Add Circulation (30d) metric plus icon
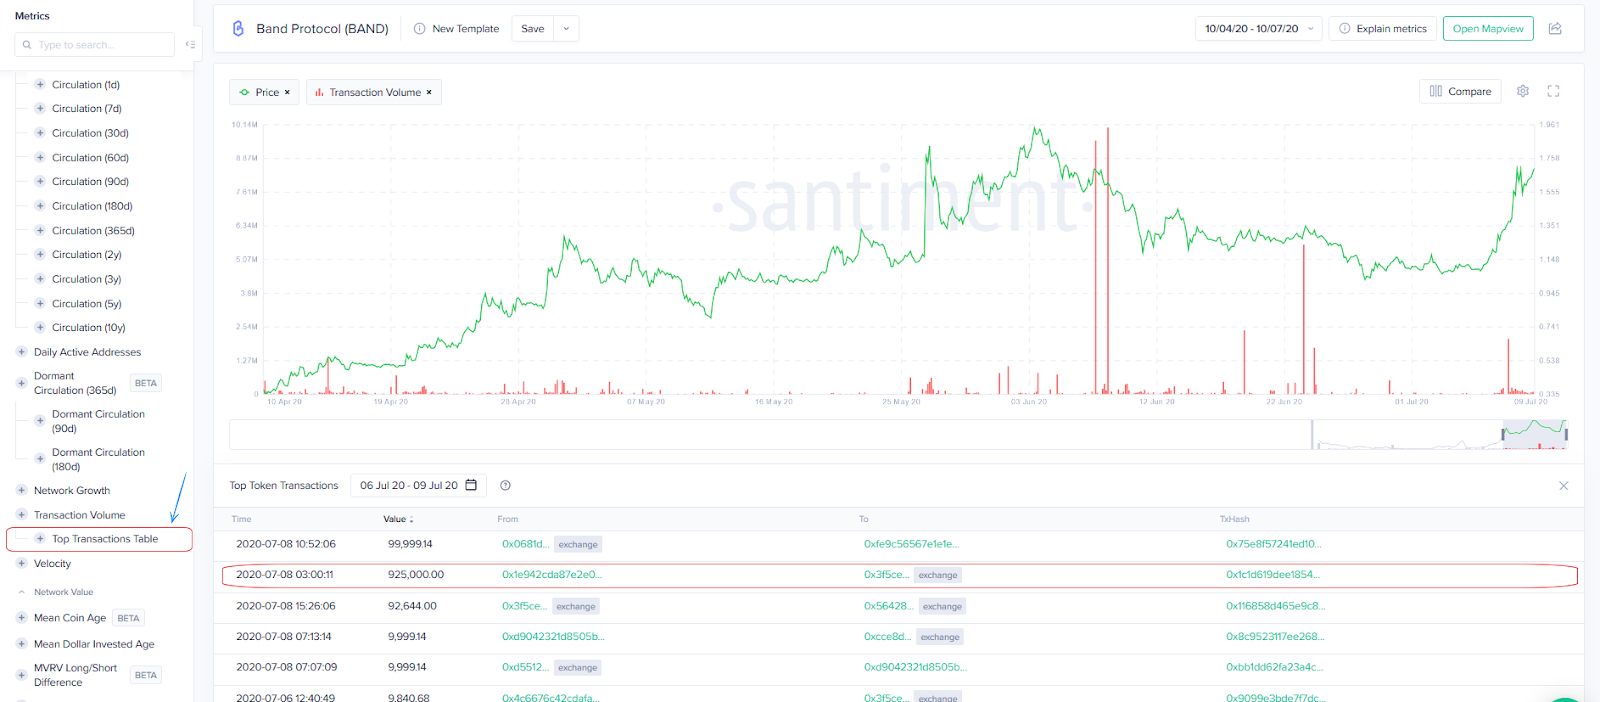The height and width of the screenshot is (702, 1600). (x=40, y=133)
